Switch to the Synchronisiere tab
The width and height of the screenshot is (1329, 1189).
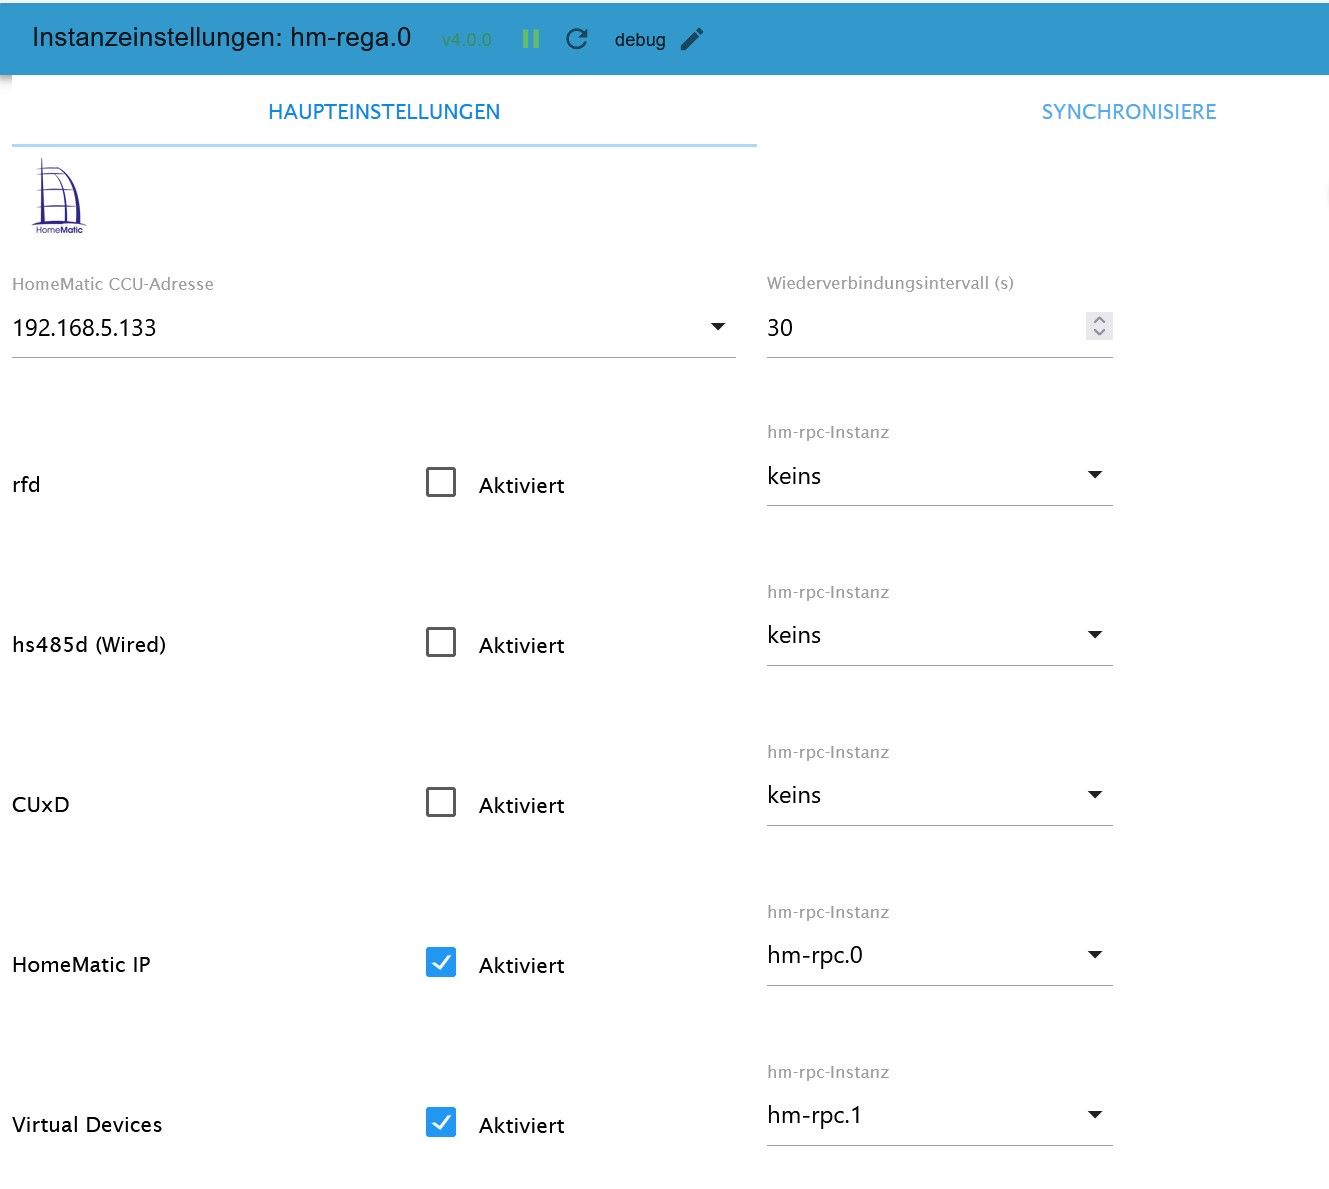(1129, 112)
